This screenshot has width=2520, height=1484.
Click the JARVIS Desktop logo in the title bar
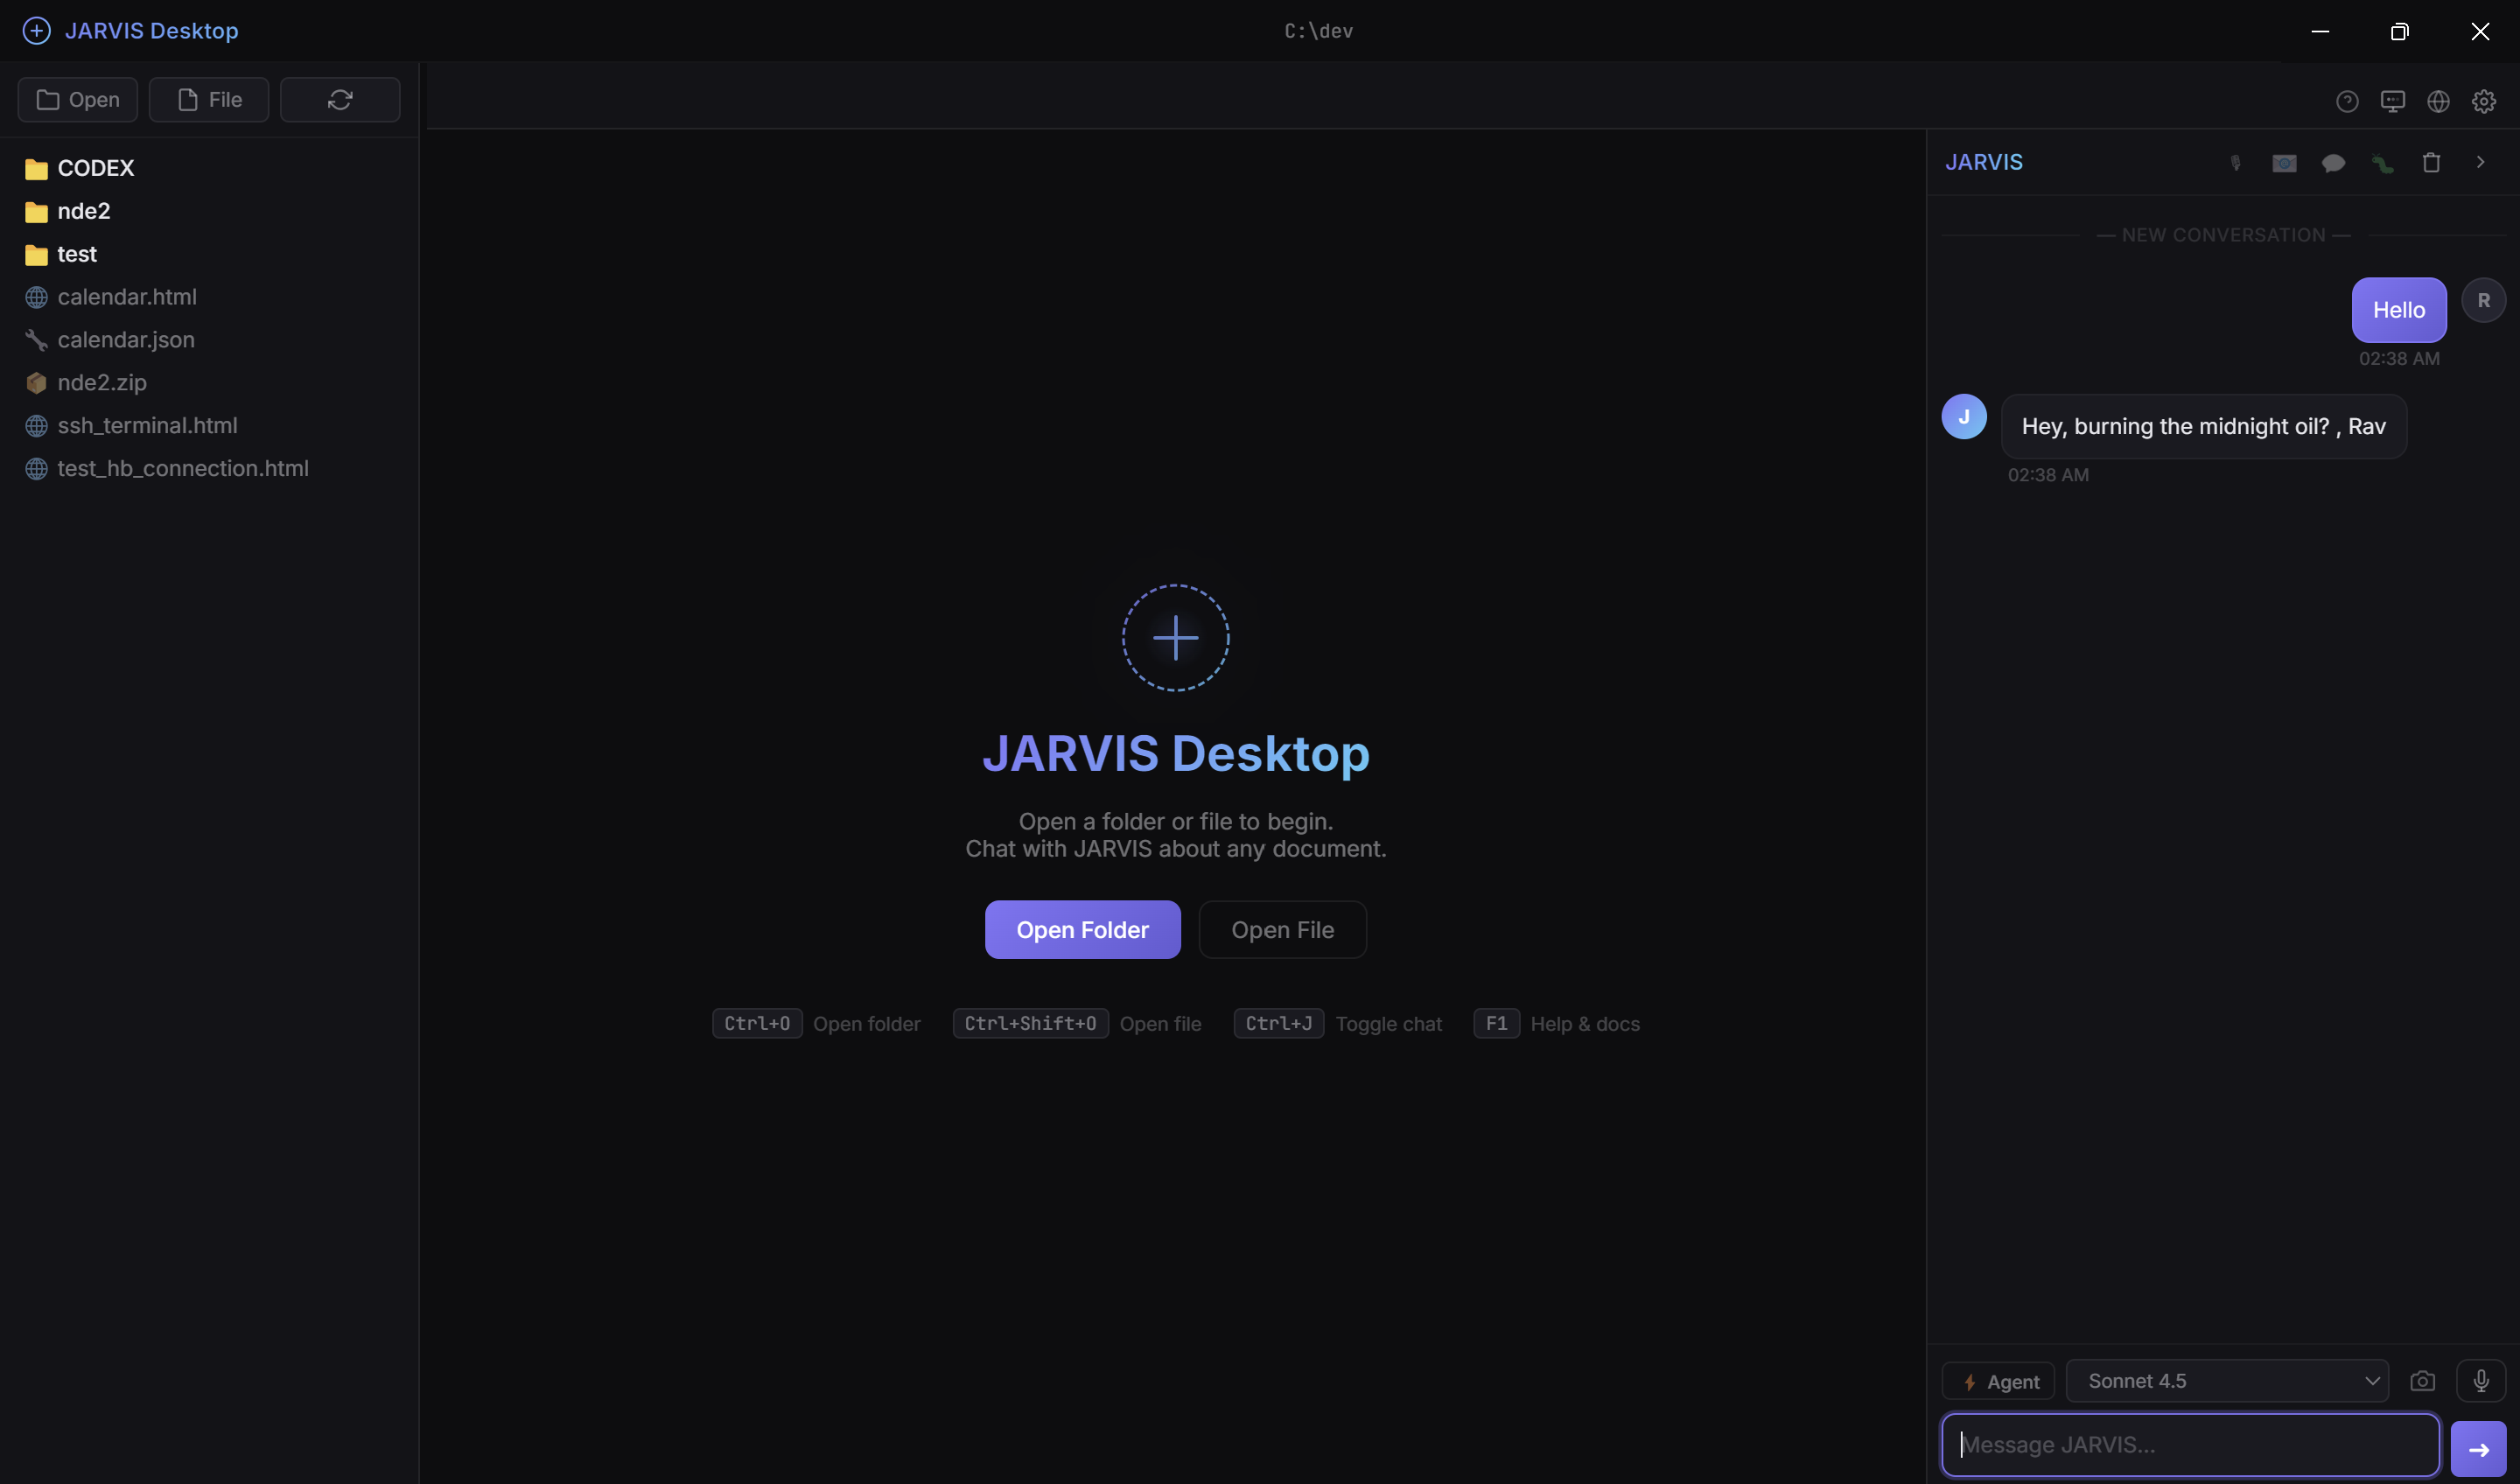click(x=36, y=31)
